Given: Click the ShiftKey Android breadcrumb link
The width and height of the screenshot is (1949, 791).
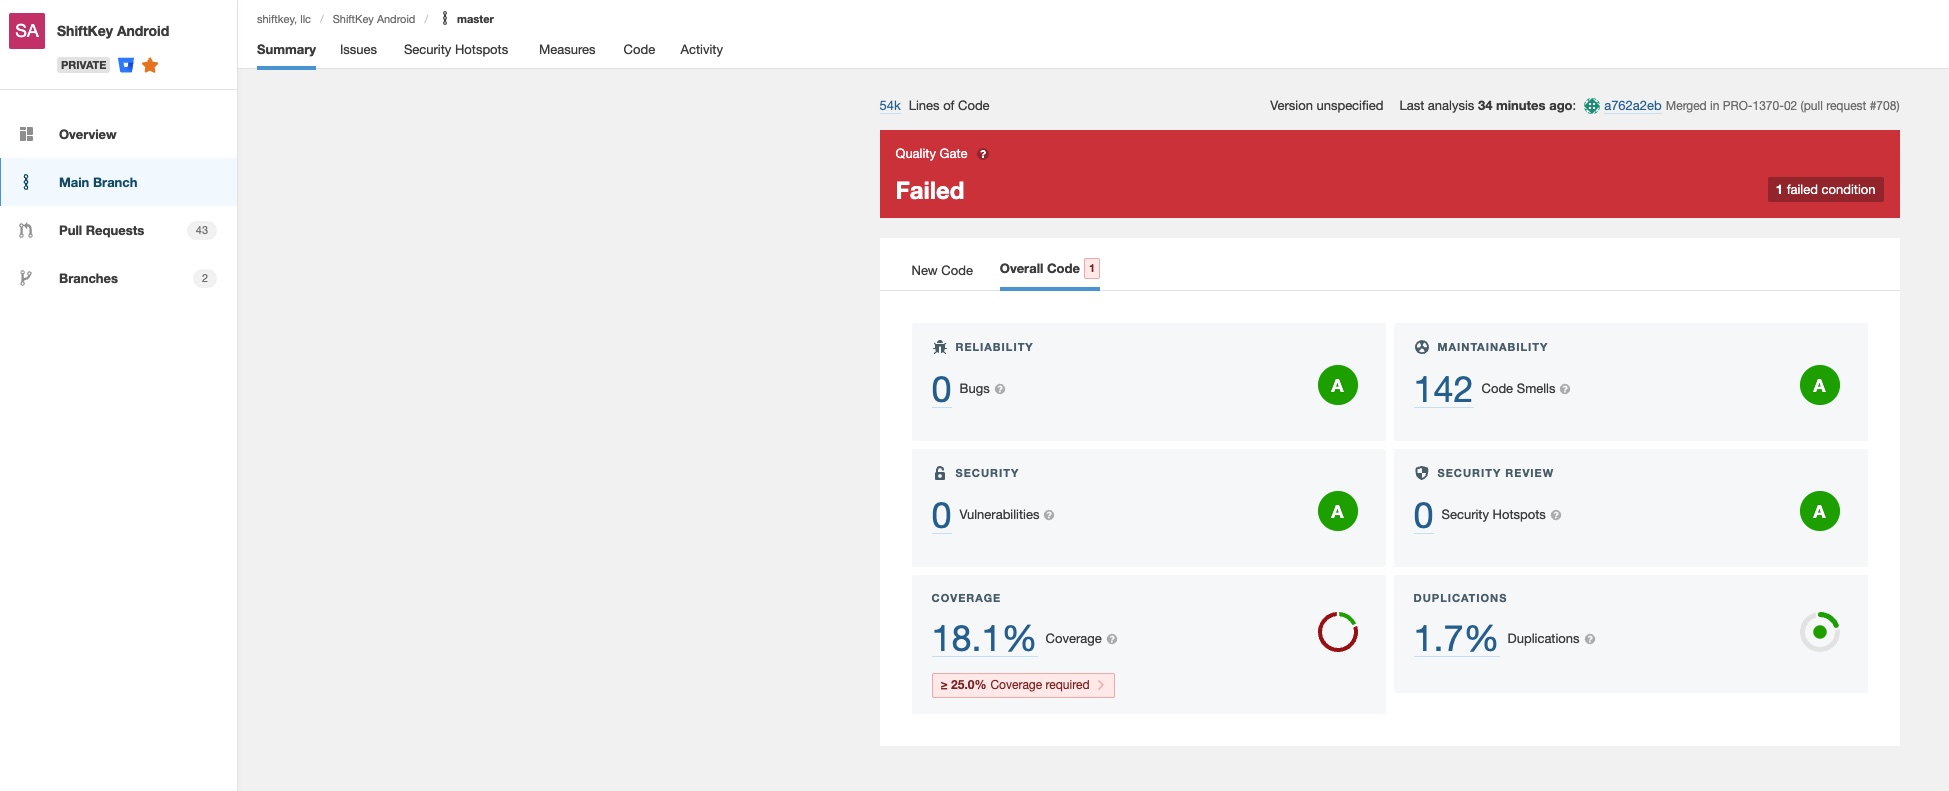Looking at the screenshot, I should 374,19.
